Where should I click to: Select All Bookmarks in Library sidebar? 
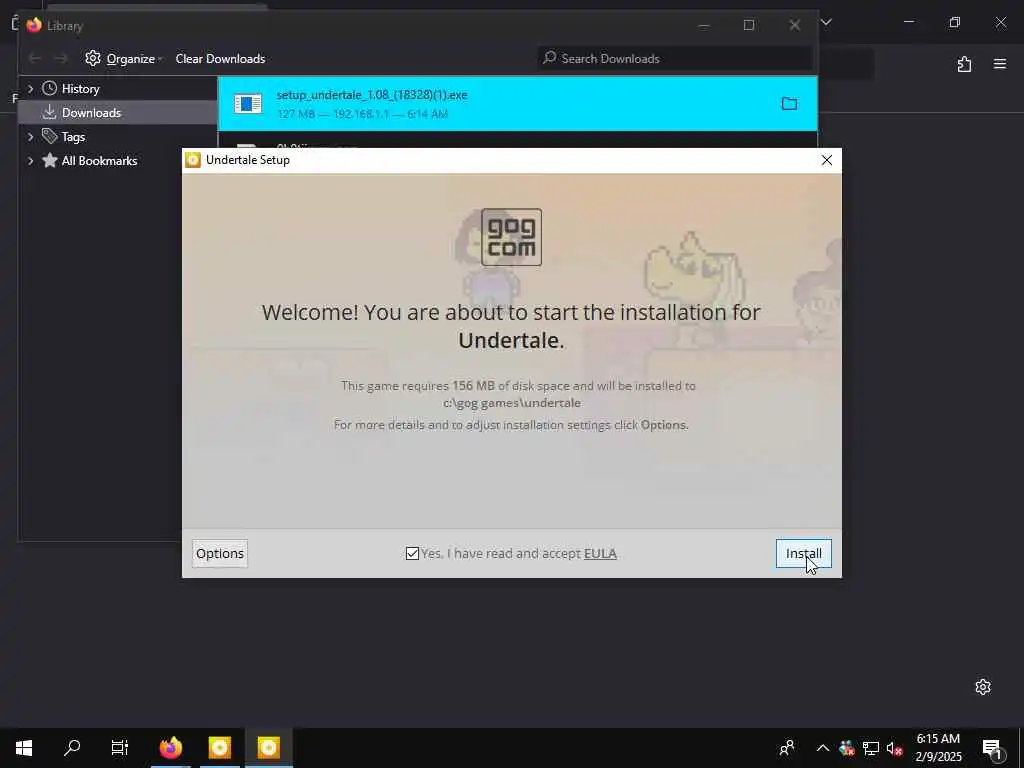click(x=99, y=161)
